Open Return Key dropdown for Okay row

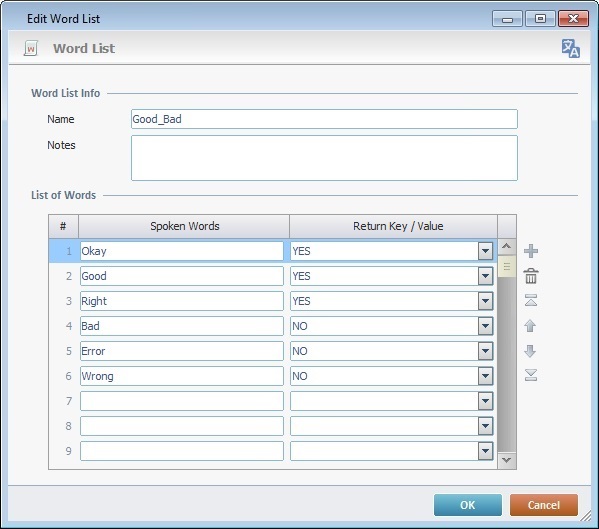[486, 251]
